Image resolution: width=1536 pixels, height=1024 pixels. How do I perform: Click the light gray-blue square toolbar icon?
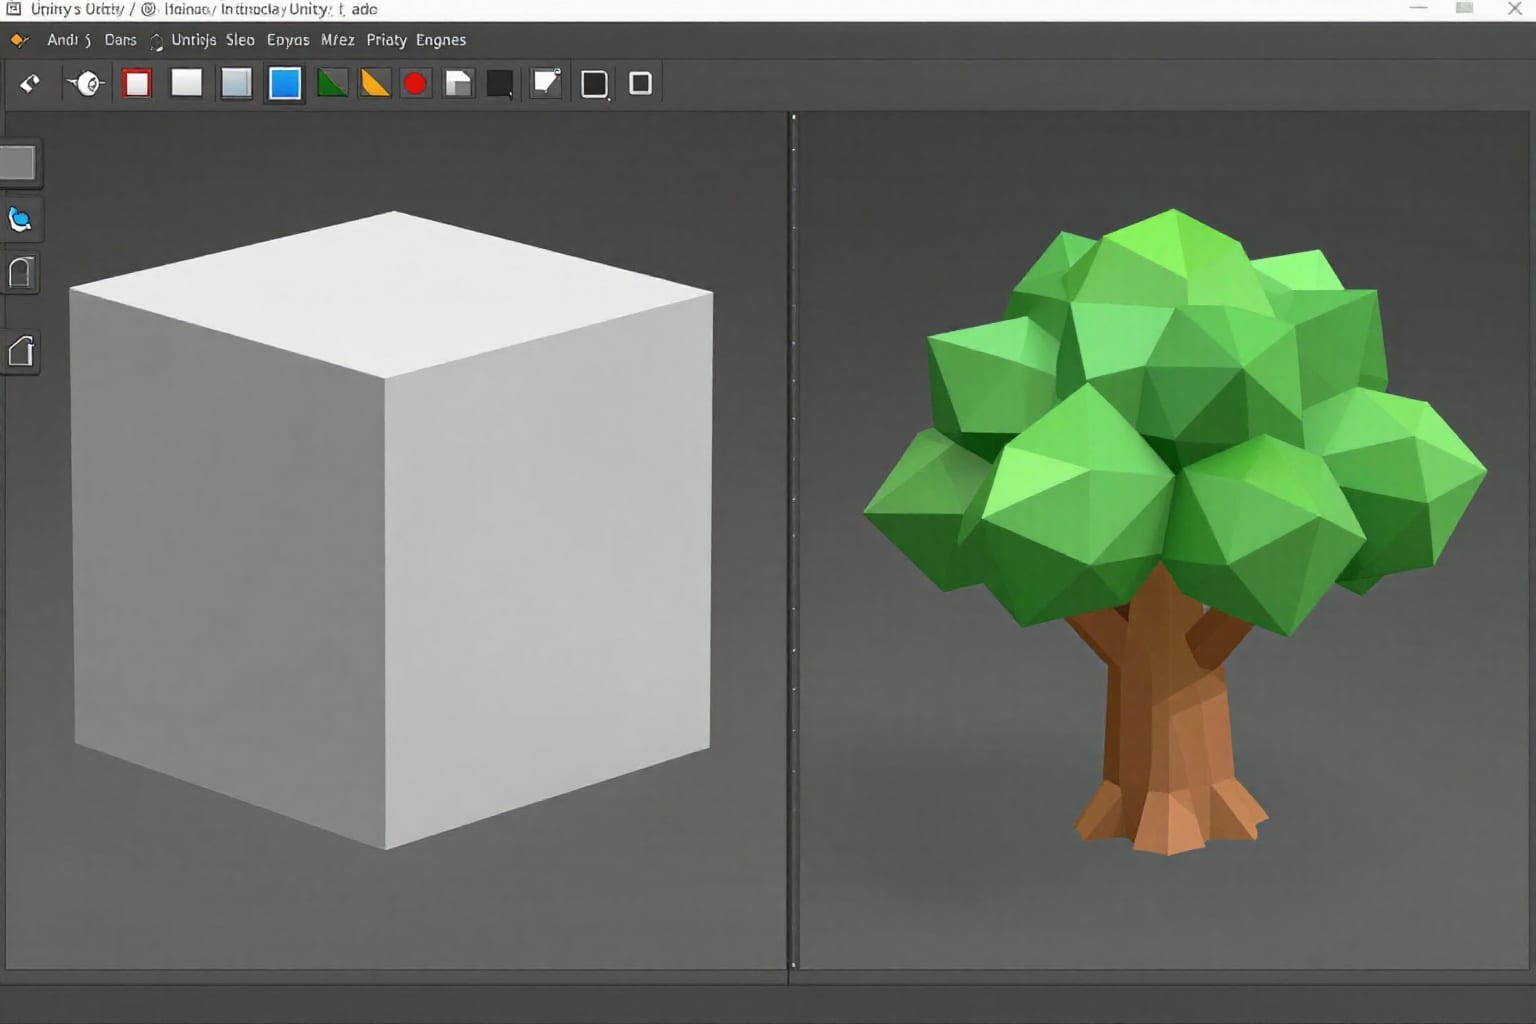(236, 83)
